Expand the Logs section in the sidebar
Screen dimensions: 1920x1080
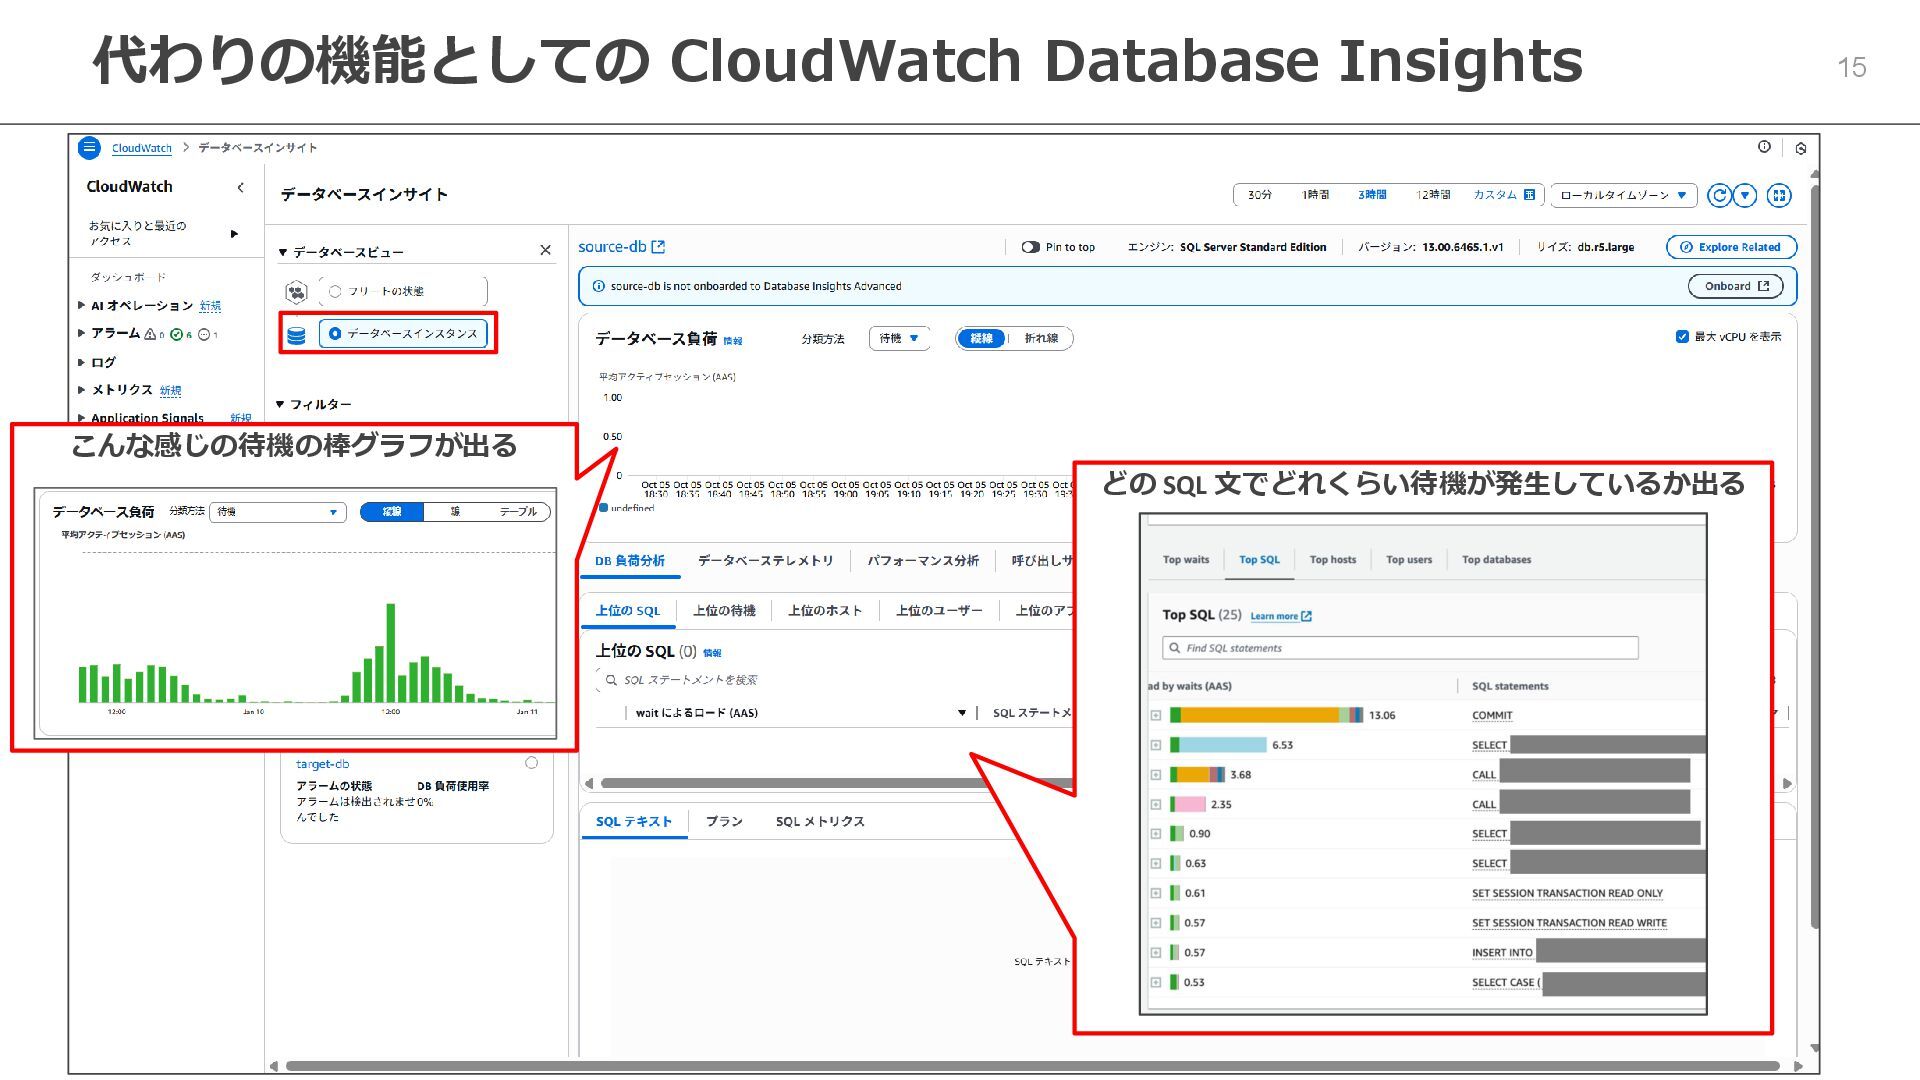click(82, 362)
